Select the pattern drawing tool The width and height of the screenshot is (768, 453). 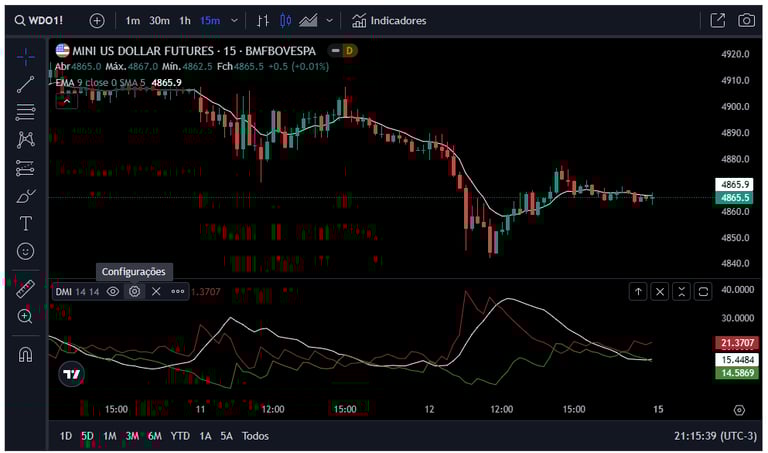click(25, 140)
